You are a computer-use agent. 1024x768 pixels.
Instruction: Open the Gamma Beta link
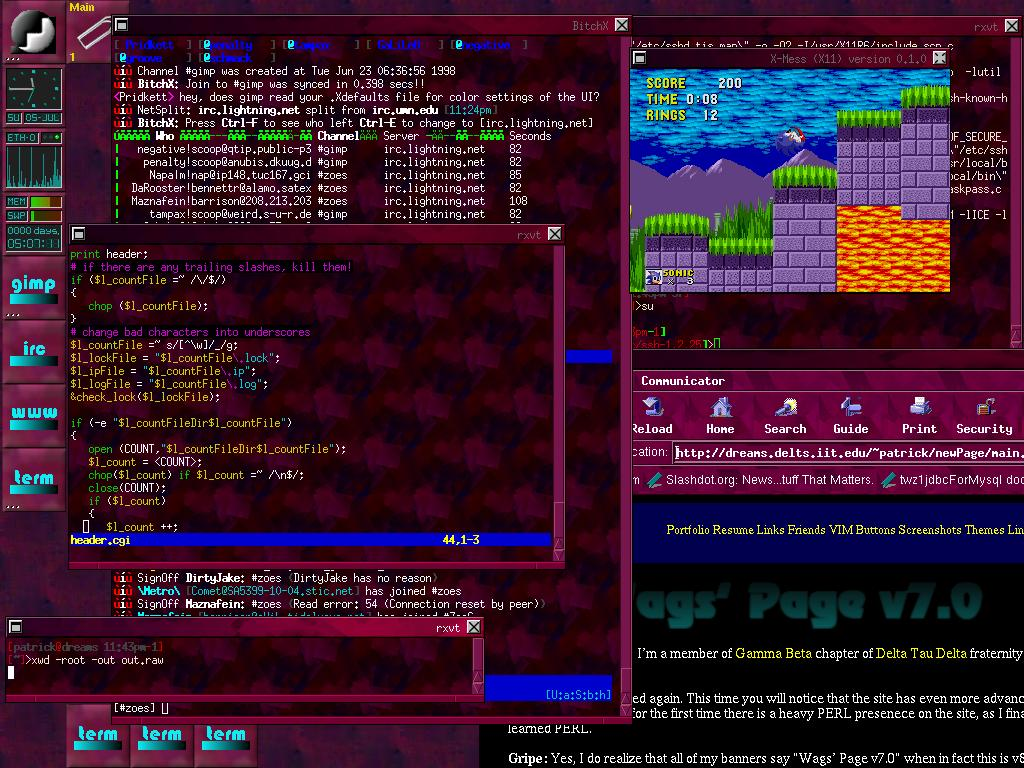click(x=773, y=653)
